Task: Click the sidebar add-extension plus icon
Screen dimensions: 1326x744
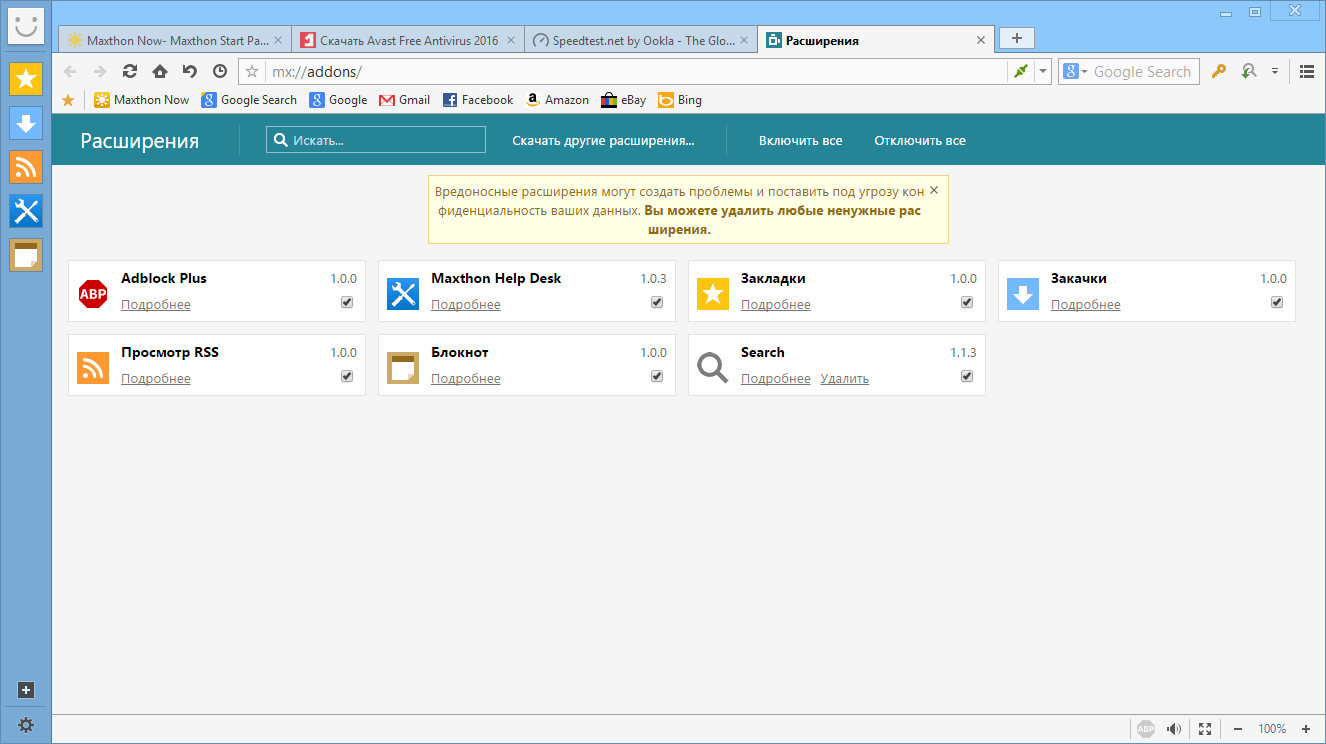Action: coord(26,690)
